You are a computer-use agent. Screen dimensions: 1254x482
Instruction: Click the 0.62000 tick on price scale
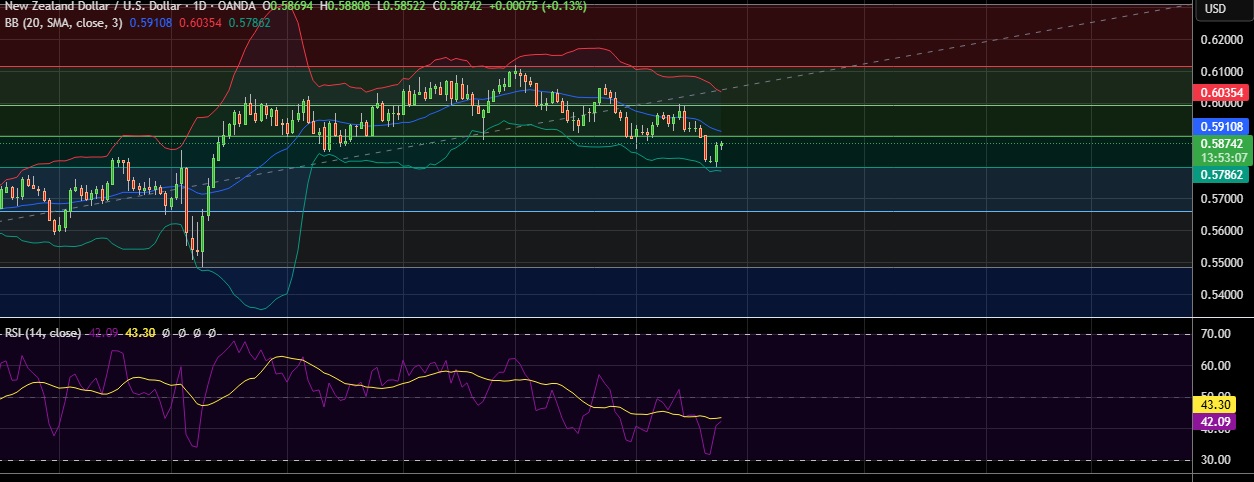(x=1222, y=40)
